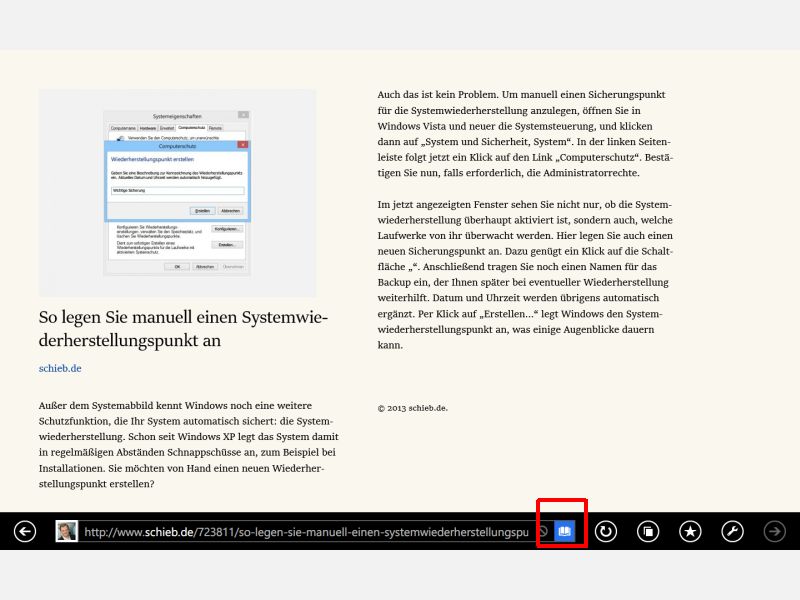Open the tabs view icon
This screenshot has height=600, width=800.
(x=648, y=532)
